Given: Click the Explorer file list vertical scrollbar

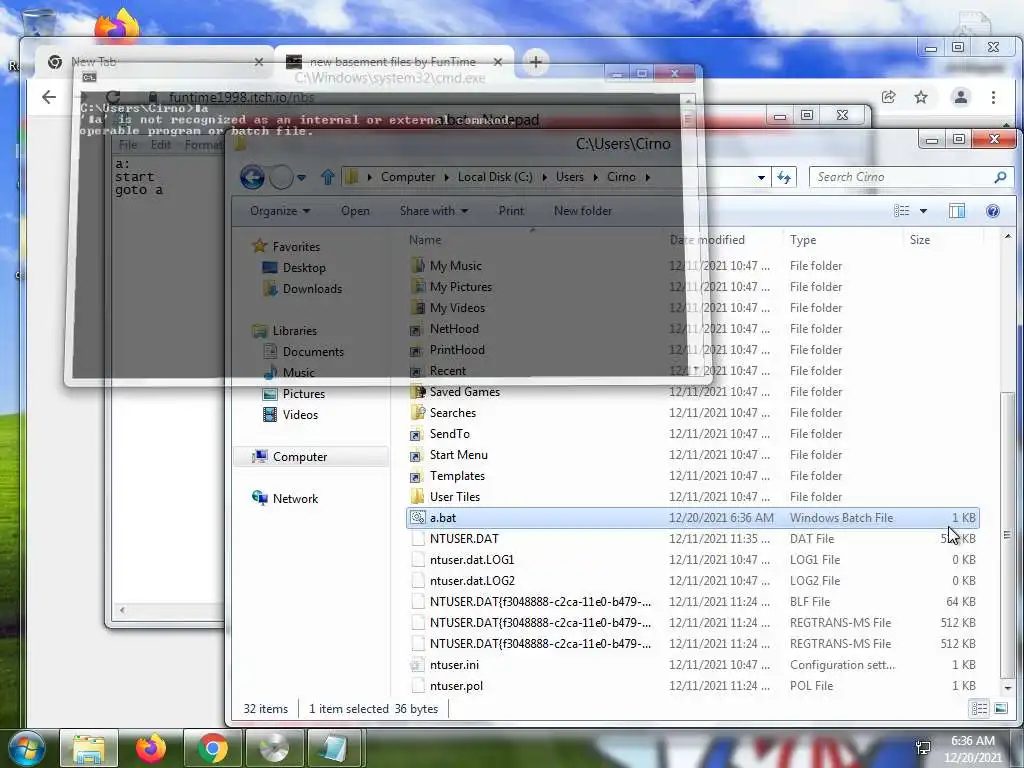Looking at the screenshot, I should tap(1007, 534).
